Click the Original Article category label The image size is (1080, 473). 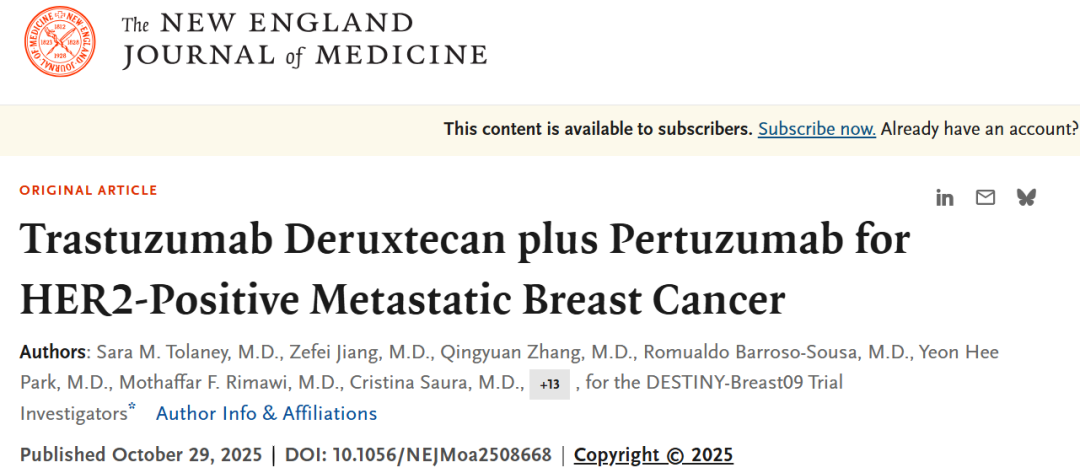coord(88,190)
